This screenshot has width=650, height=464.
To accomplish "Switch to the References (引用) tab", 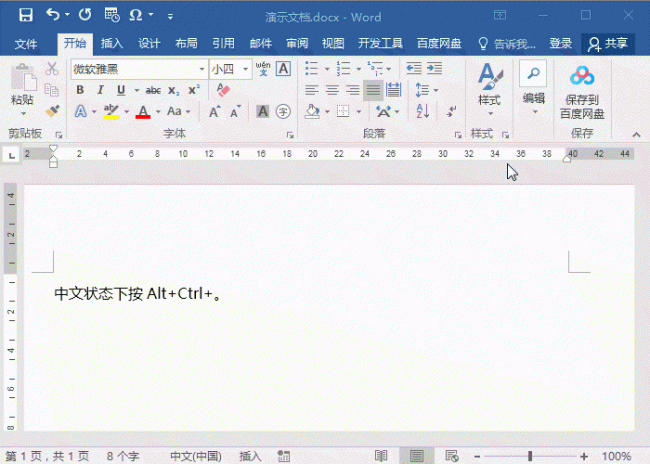I will pyautogui.click(x=223, y=44).
